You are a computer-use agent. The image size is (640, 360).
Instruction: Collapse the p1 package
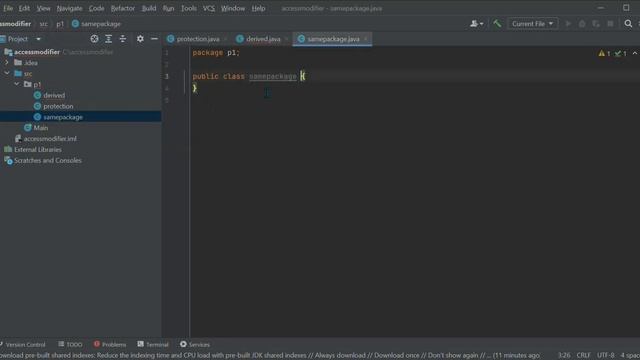pyautogui.click(x=17, y=84)
